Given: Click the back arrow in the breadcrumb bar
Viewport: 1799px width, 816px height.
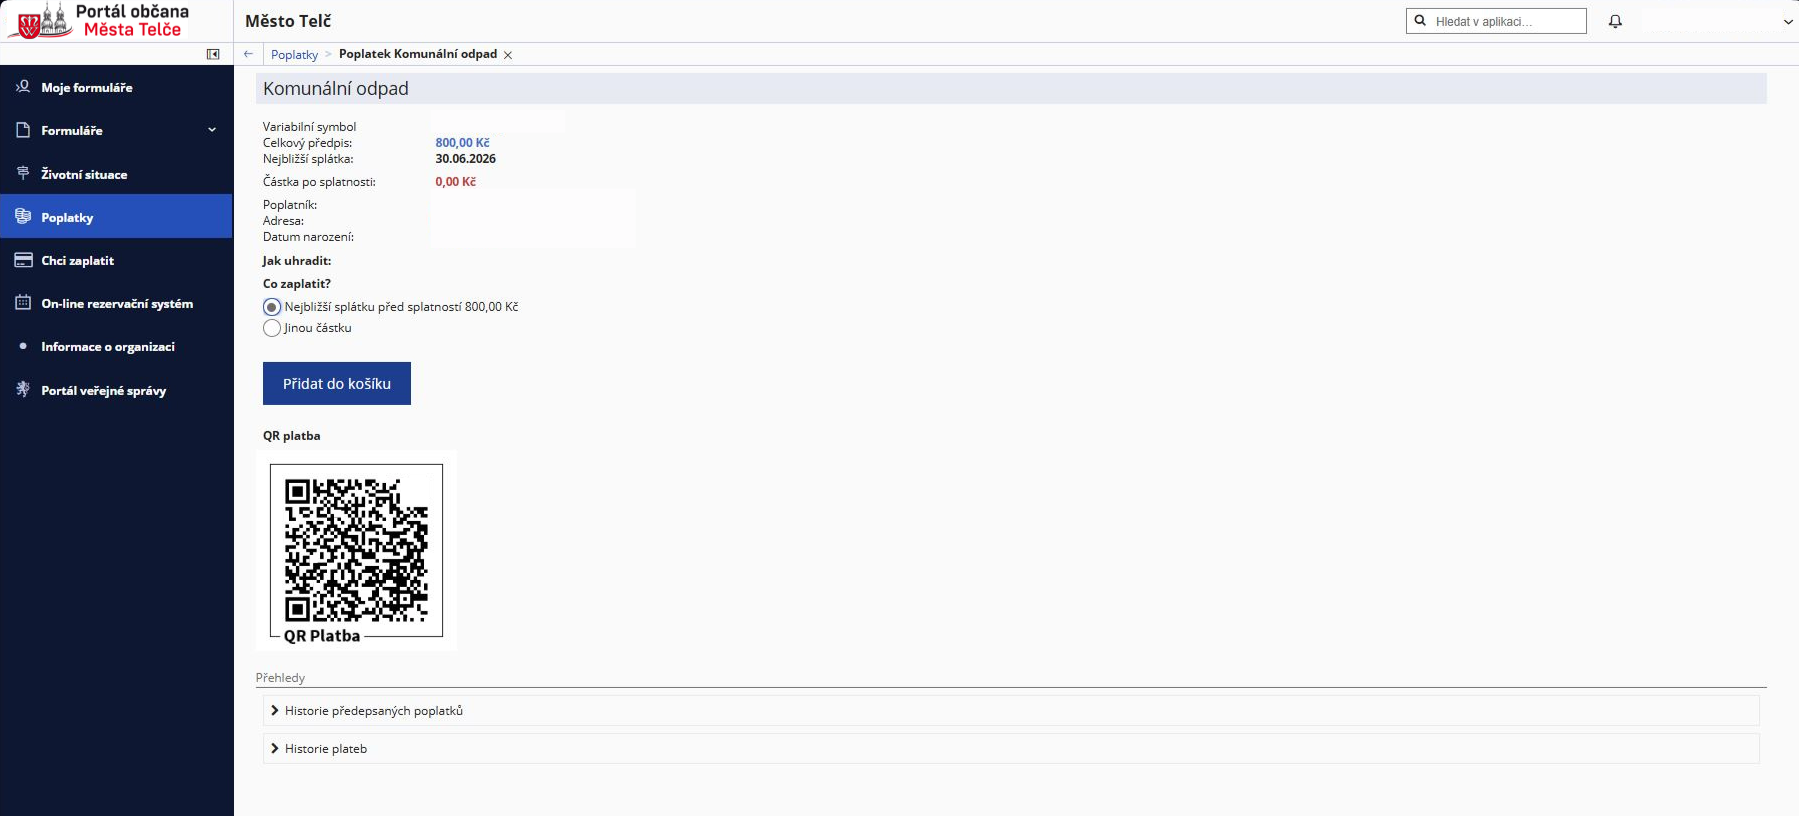Looking at the screenshot, I should [x=249, y=54].
